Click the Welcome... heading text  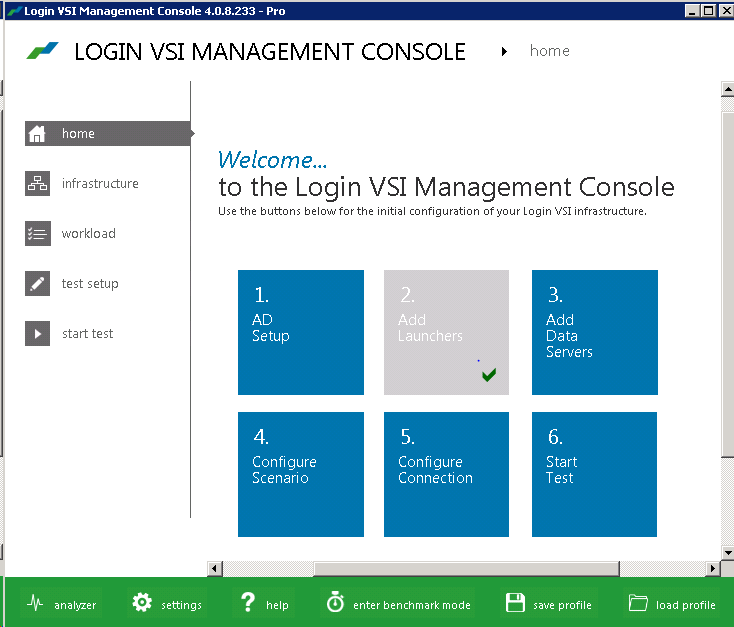272,160
